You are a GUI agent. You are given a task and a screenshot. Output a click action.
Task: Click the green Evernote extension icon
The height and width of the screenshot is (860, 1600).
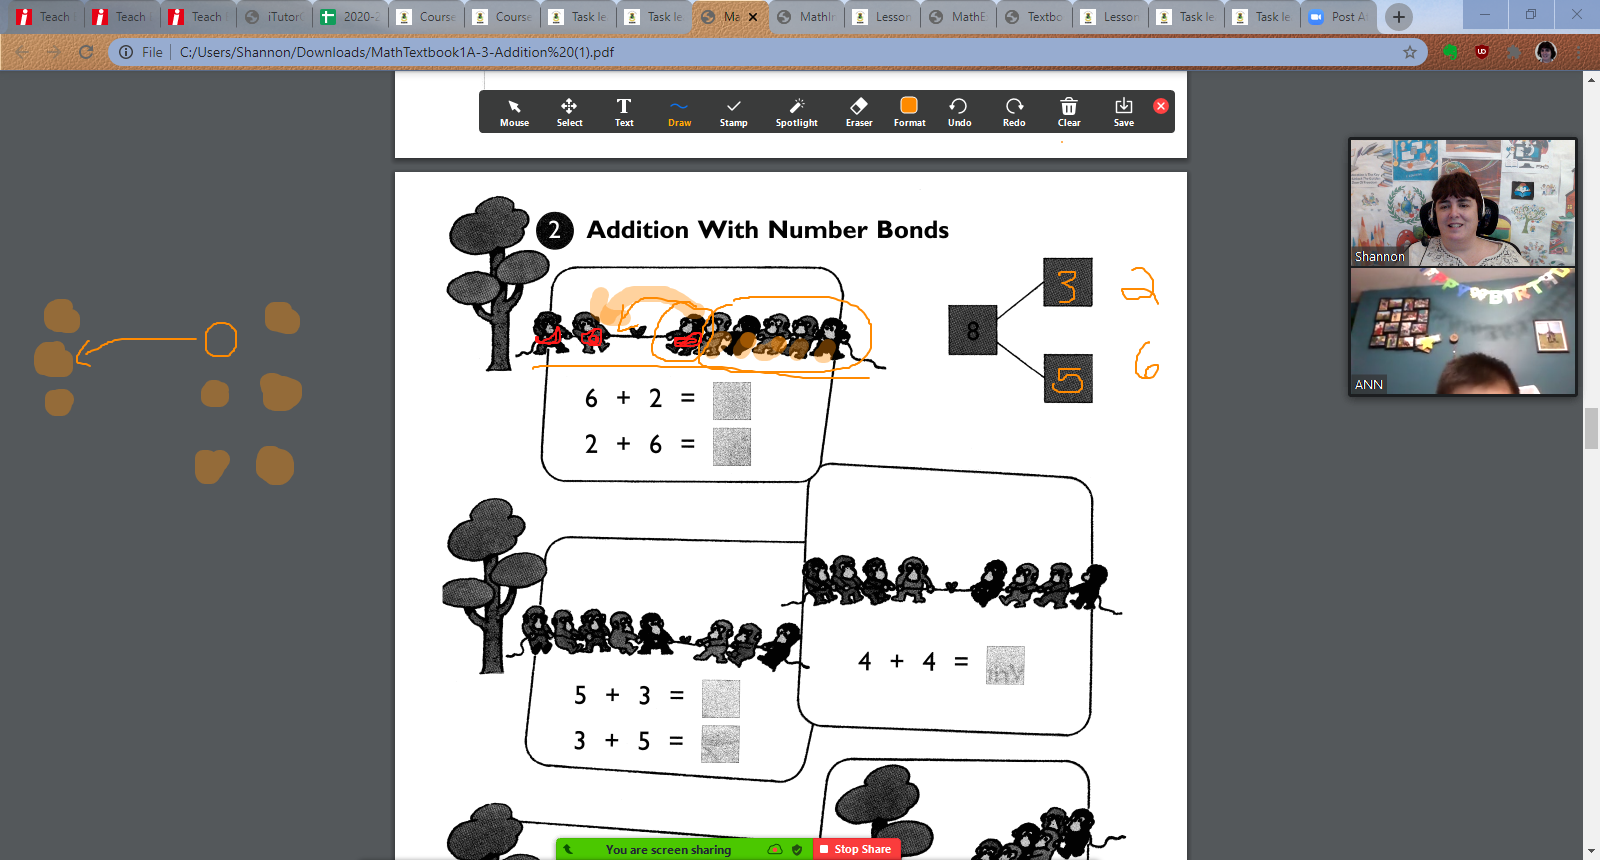[x=1450, y=52]
